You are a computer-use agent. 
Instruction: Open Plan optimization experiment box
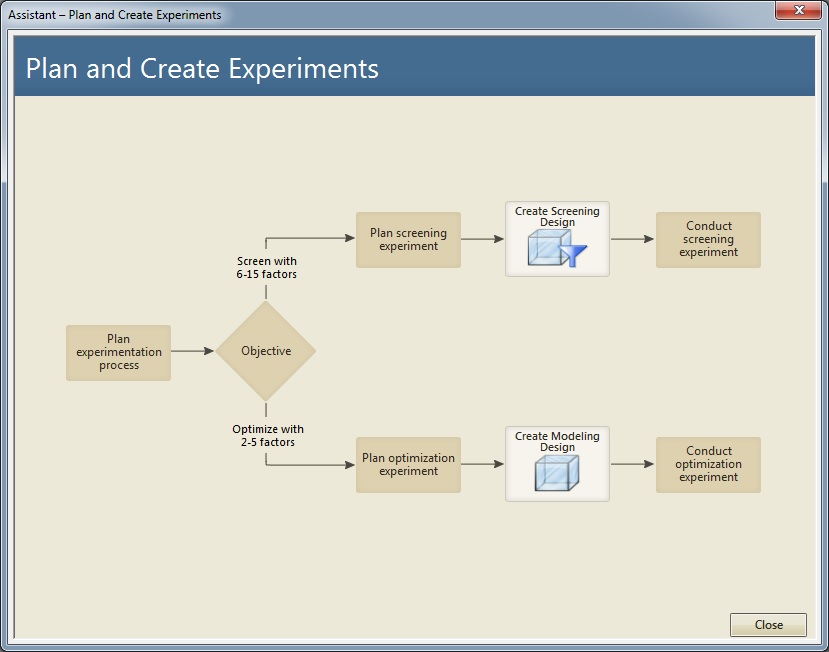coord(408,465)
